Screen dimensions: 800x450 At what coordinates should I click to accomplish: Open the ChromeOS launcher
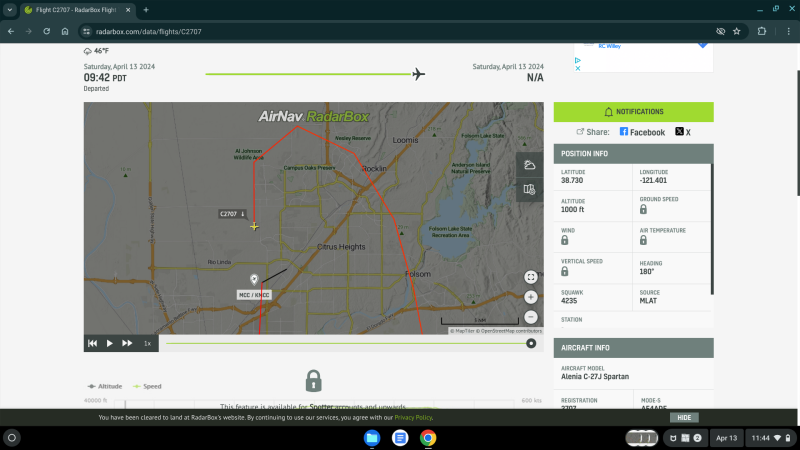click(x=12, y=438)
